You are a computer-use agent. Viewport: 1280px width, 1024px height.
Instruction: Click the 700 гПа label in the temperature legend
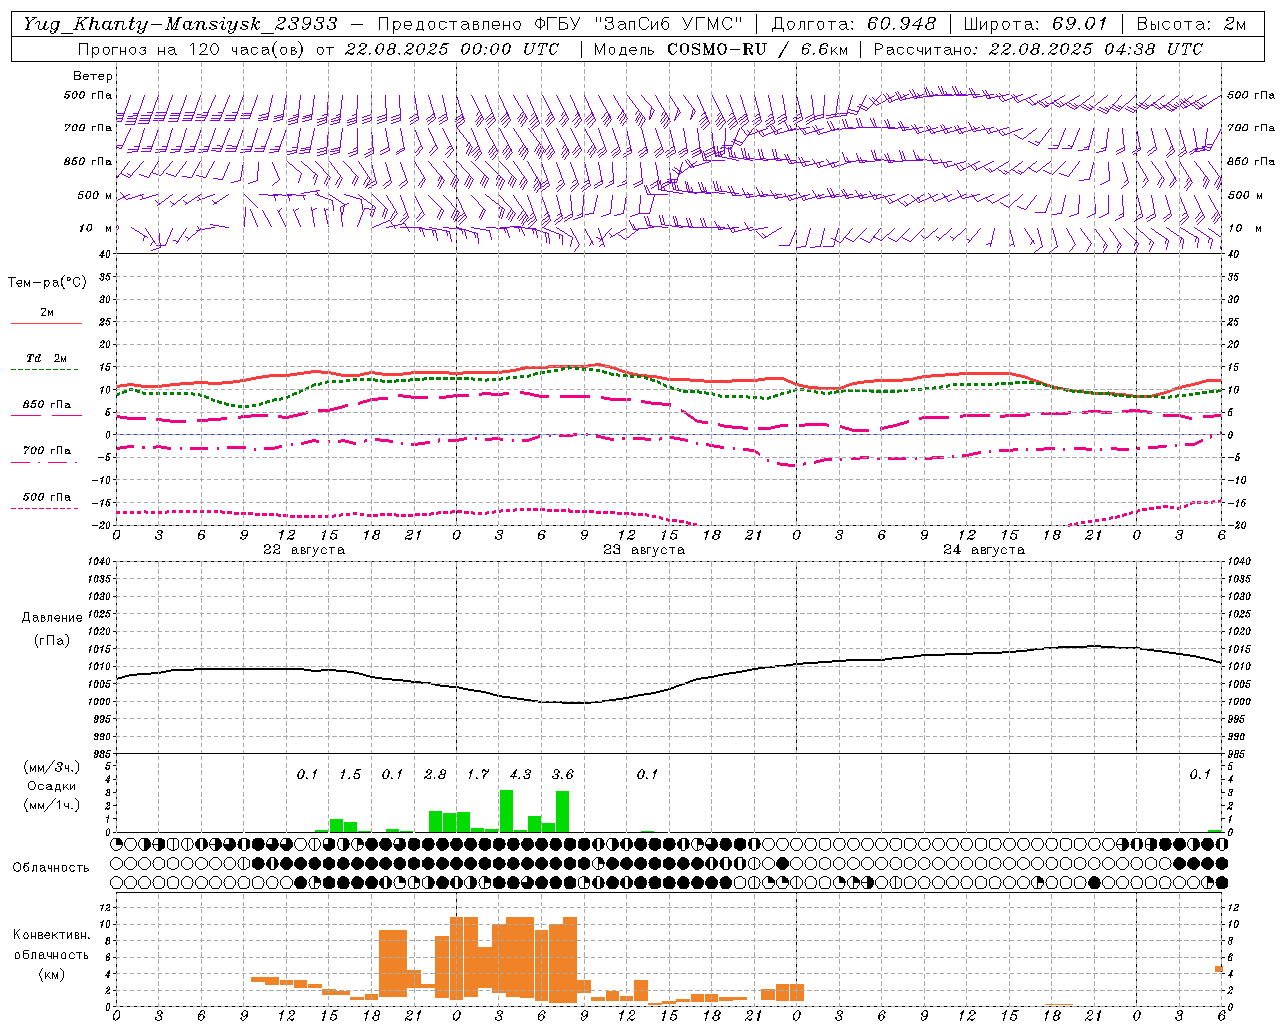coord(47,451)
